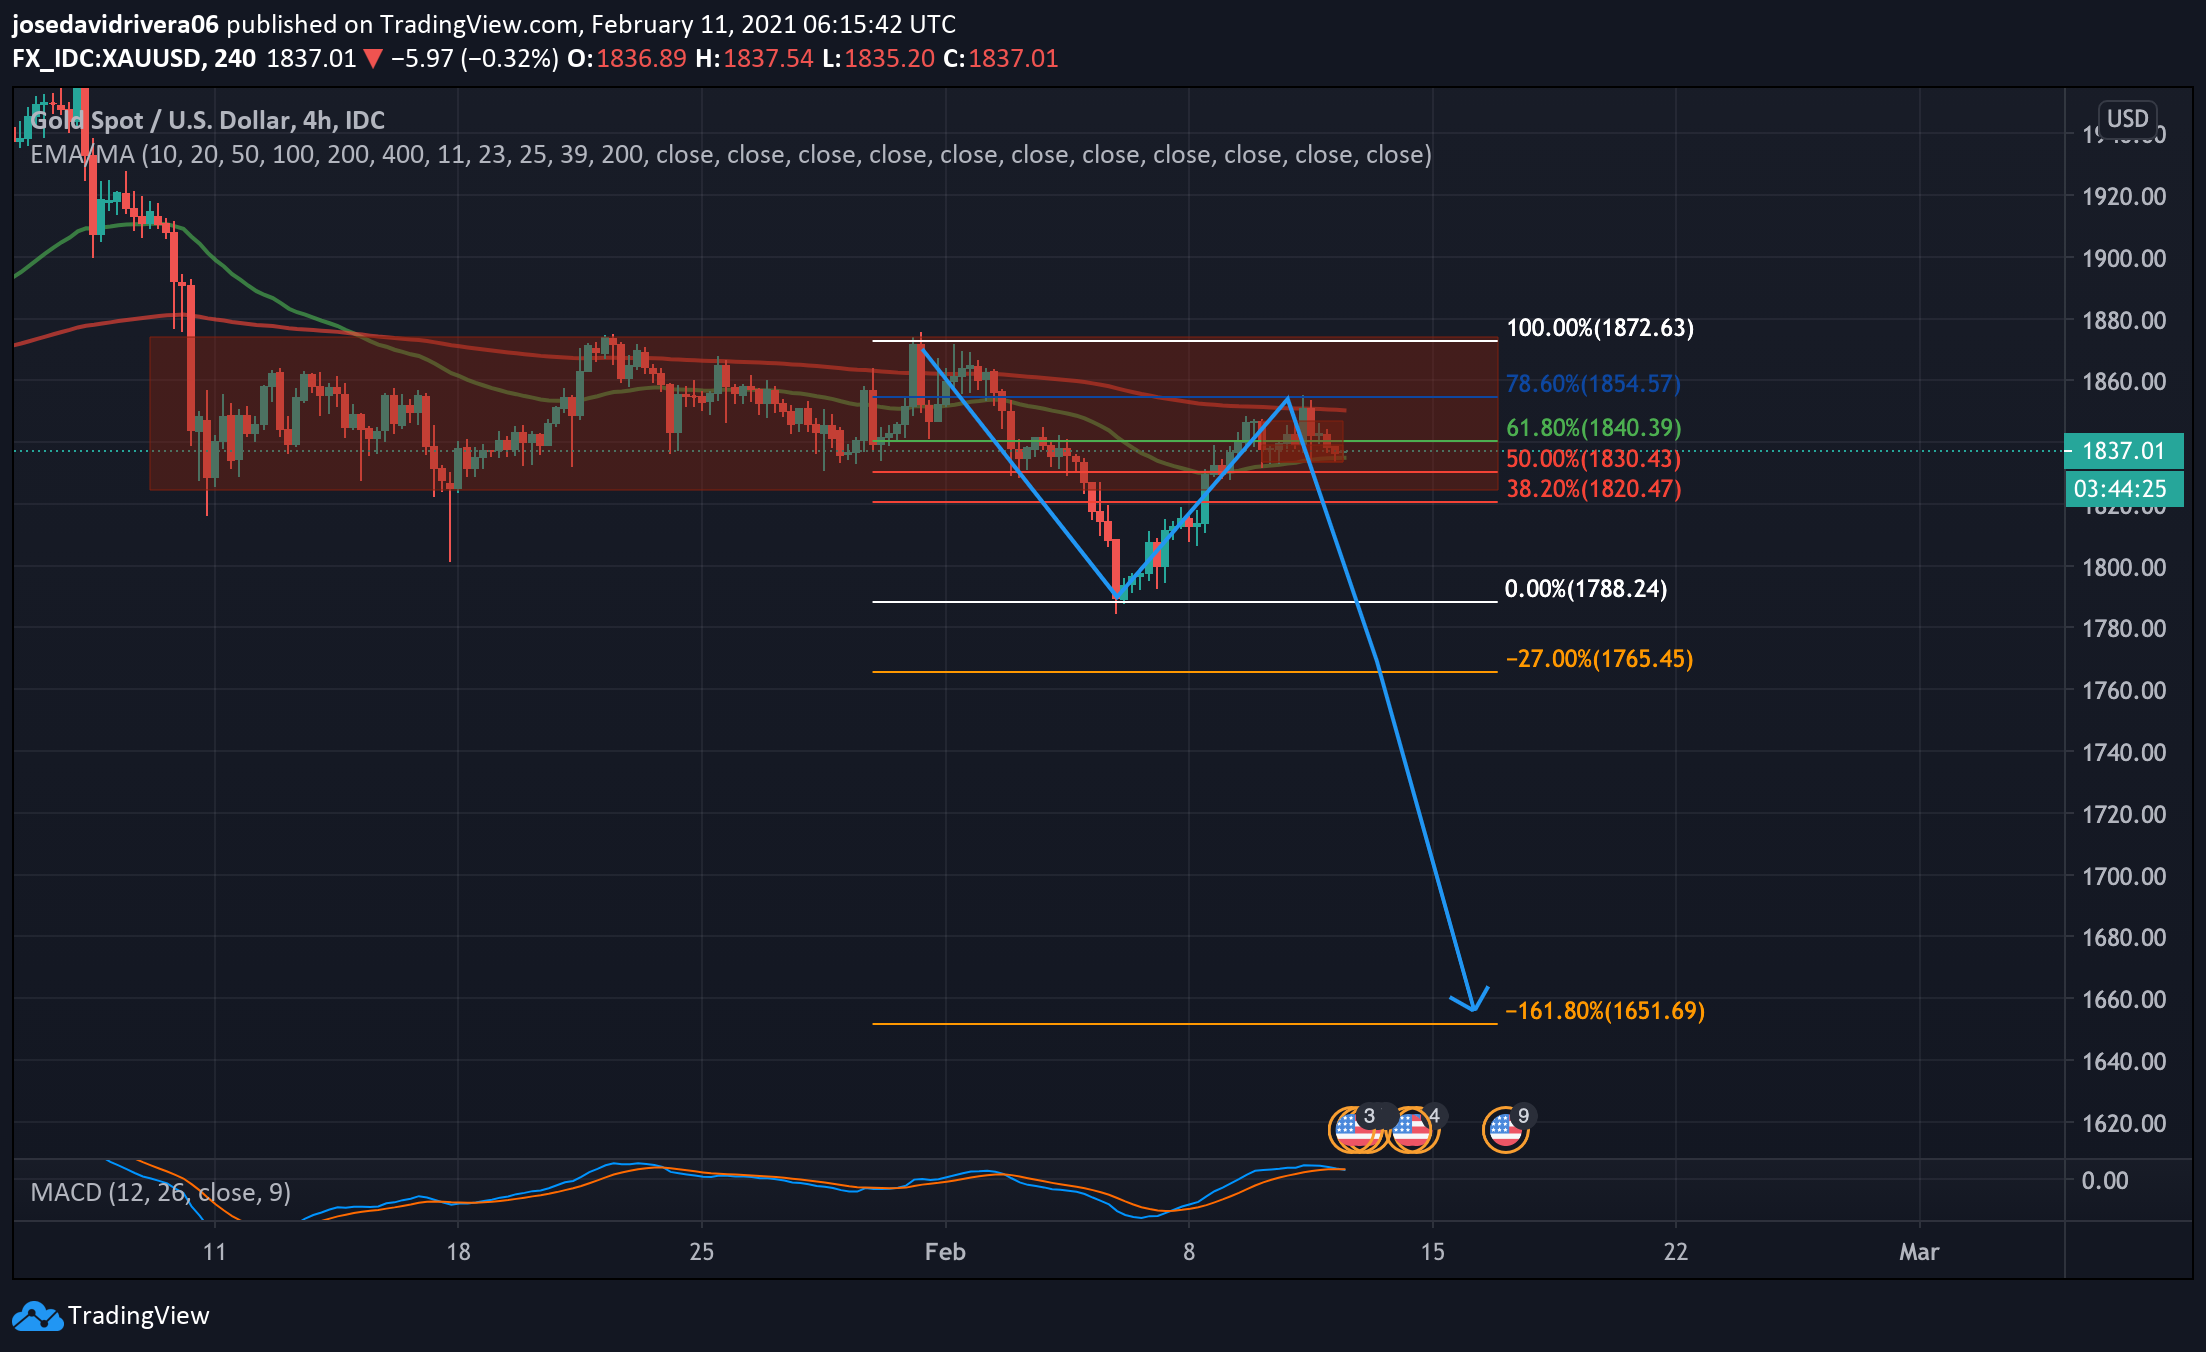The image size is (2206, 1352).
Task: Click the open price value O:1836.89
Action: pos(627,59)
